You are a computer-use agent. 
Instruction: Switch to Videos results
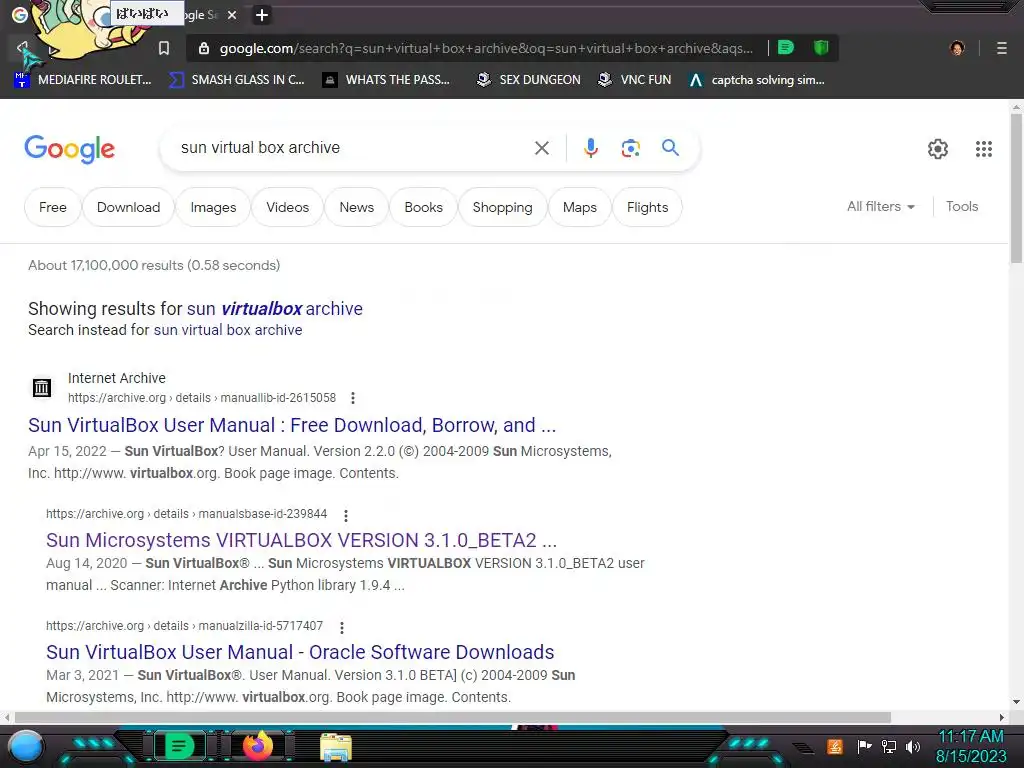click(287, 207)
